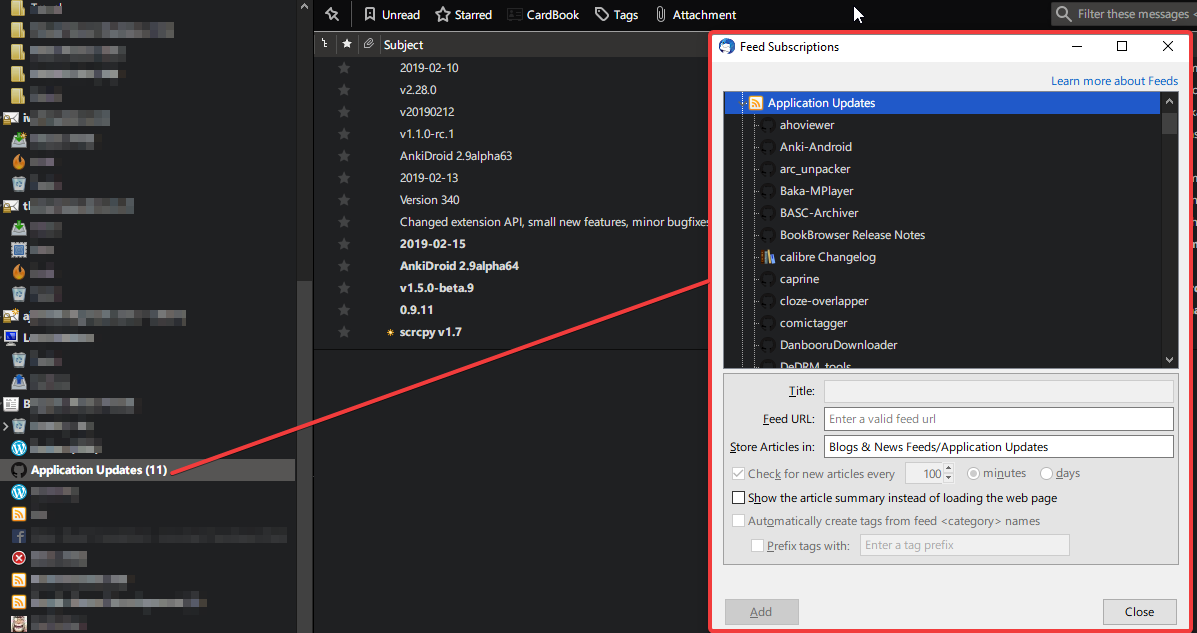1197x633 pixels.
Task: Increase the check interval with up arrow
Action: pos(949,468)
